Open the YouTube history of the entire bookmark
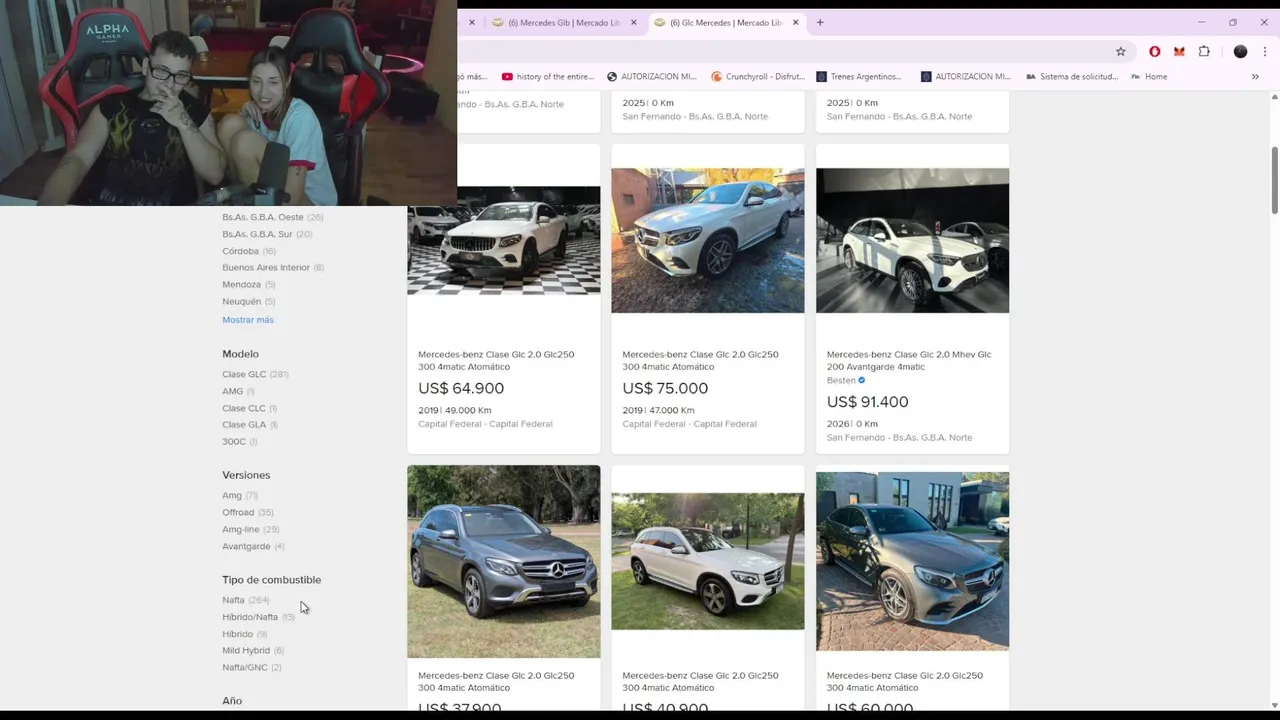Screen dimensions: 1280x720 [548, 76]
